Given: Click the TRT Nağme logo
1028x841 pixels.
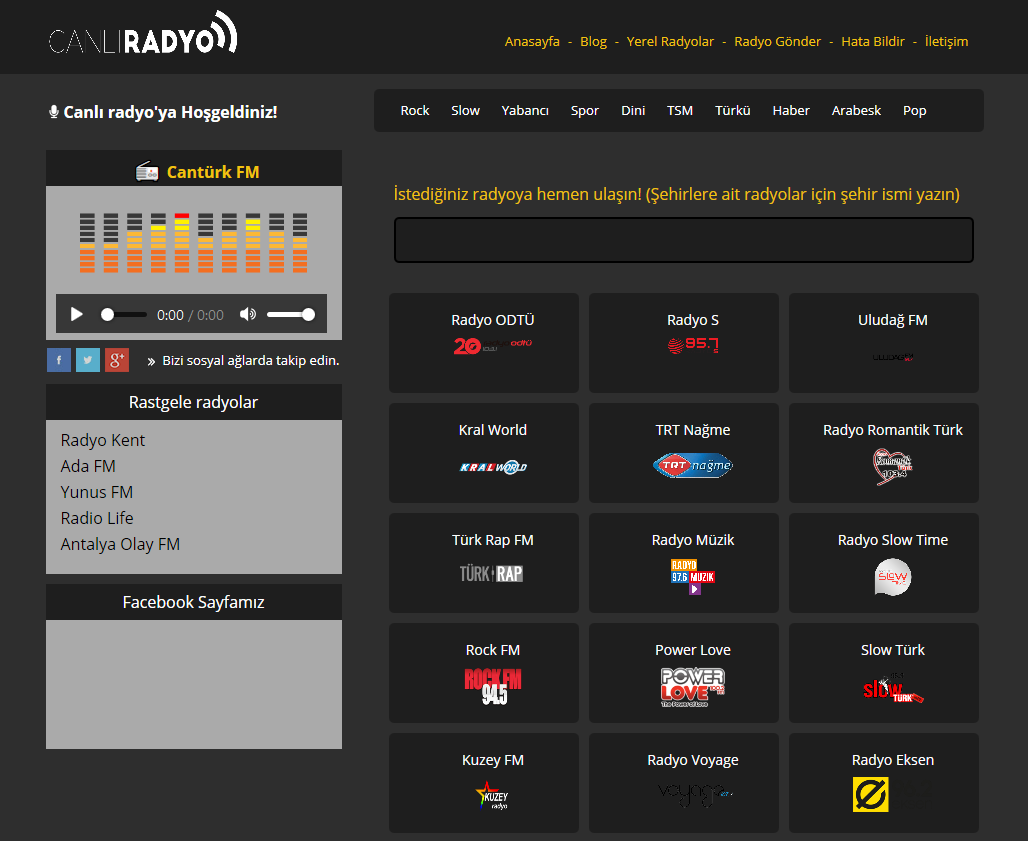Looking at the screenshot, I should pyautogui.click(x=693, y=465).
